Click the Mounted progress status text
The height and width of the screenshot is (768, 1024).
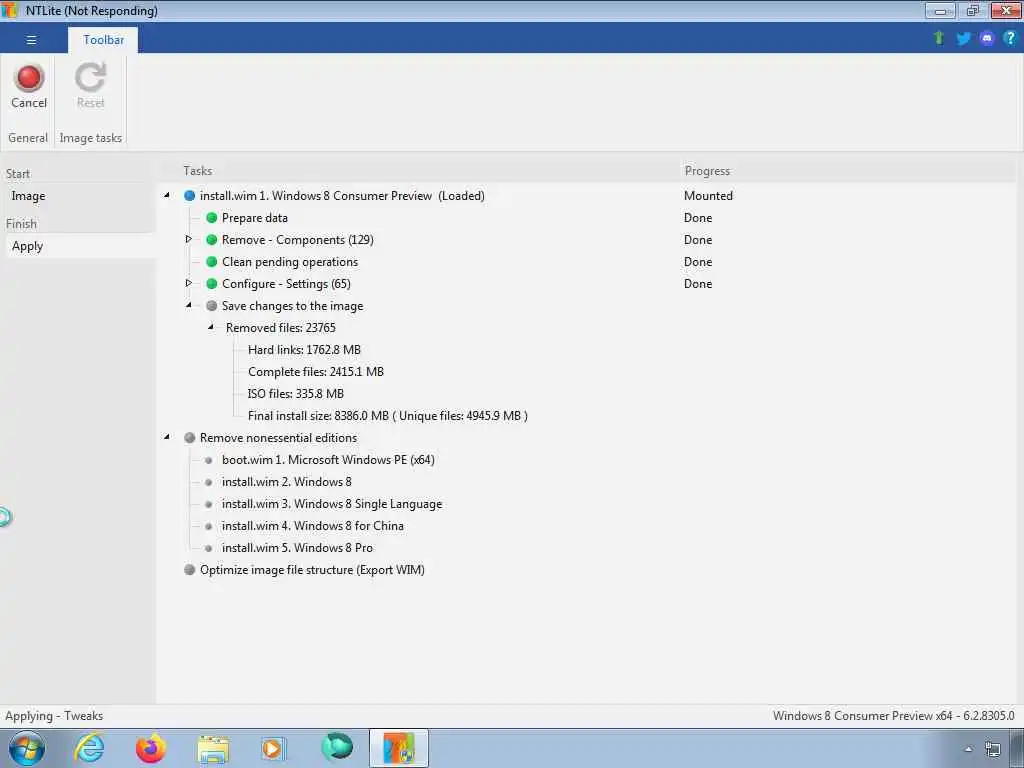click(x=709, y=196)
